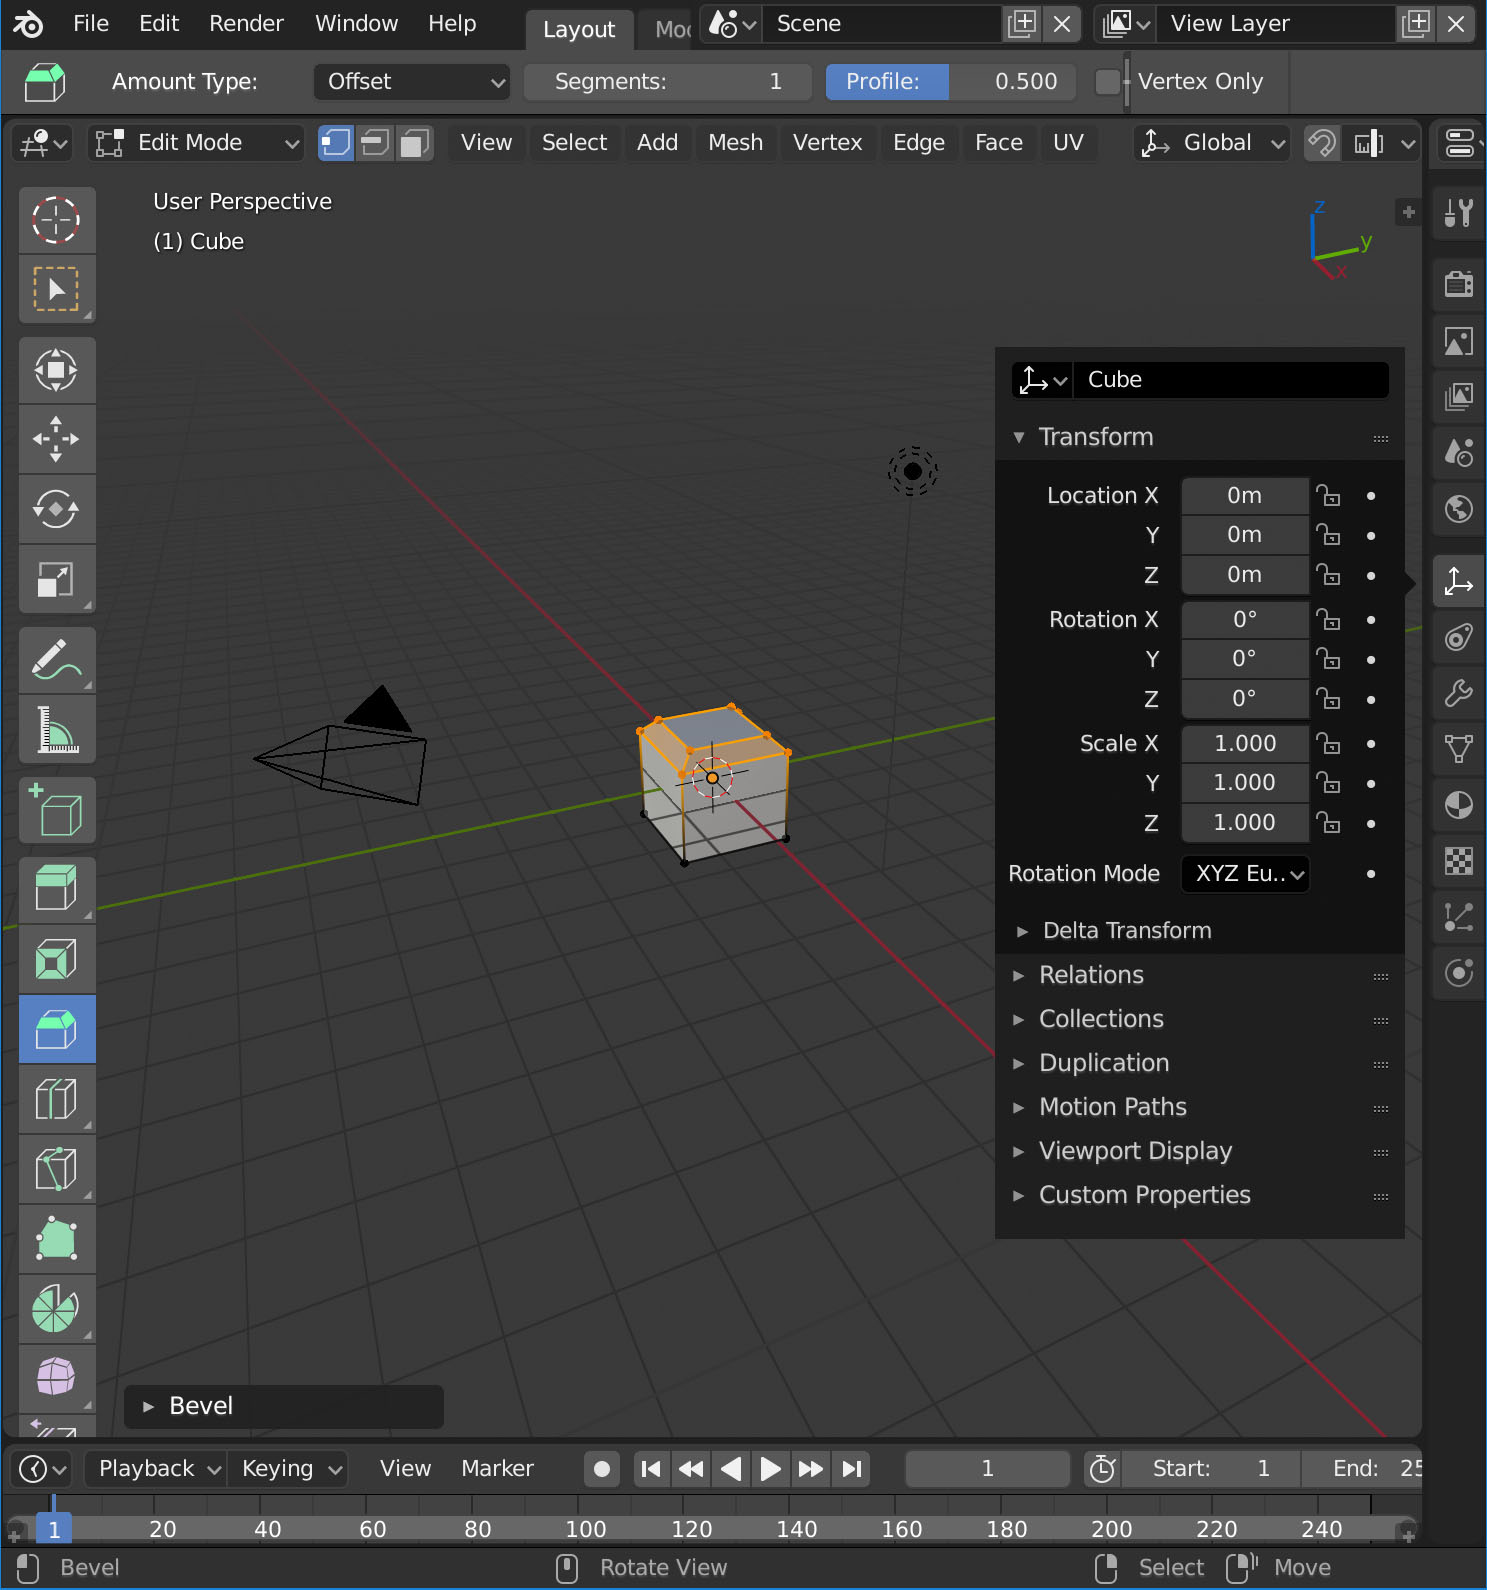Switch to vertex select mode

click(336, 143)
